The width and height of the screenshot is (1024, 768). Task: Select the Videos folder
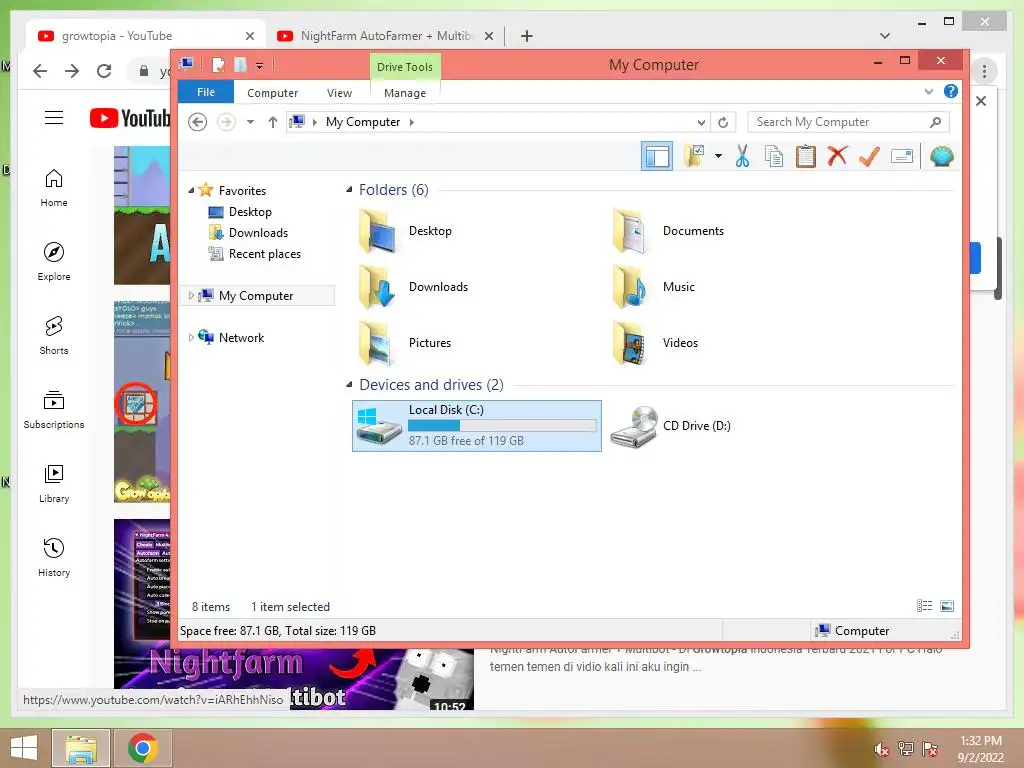pyautogui.click(x=655, y=343)
